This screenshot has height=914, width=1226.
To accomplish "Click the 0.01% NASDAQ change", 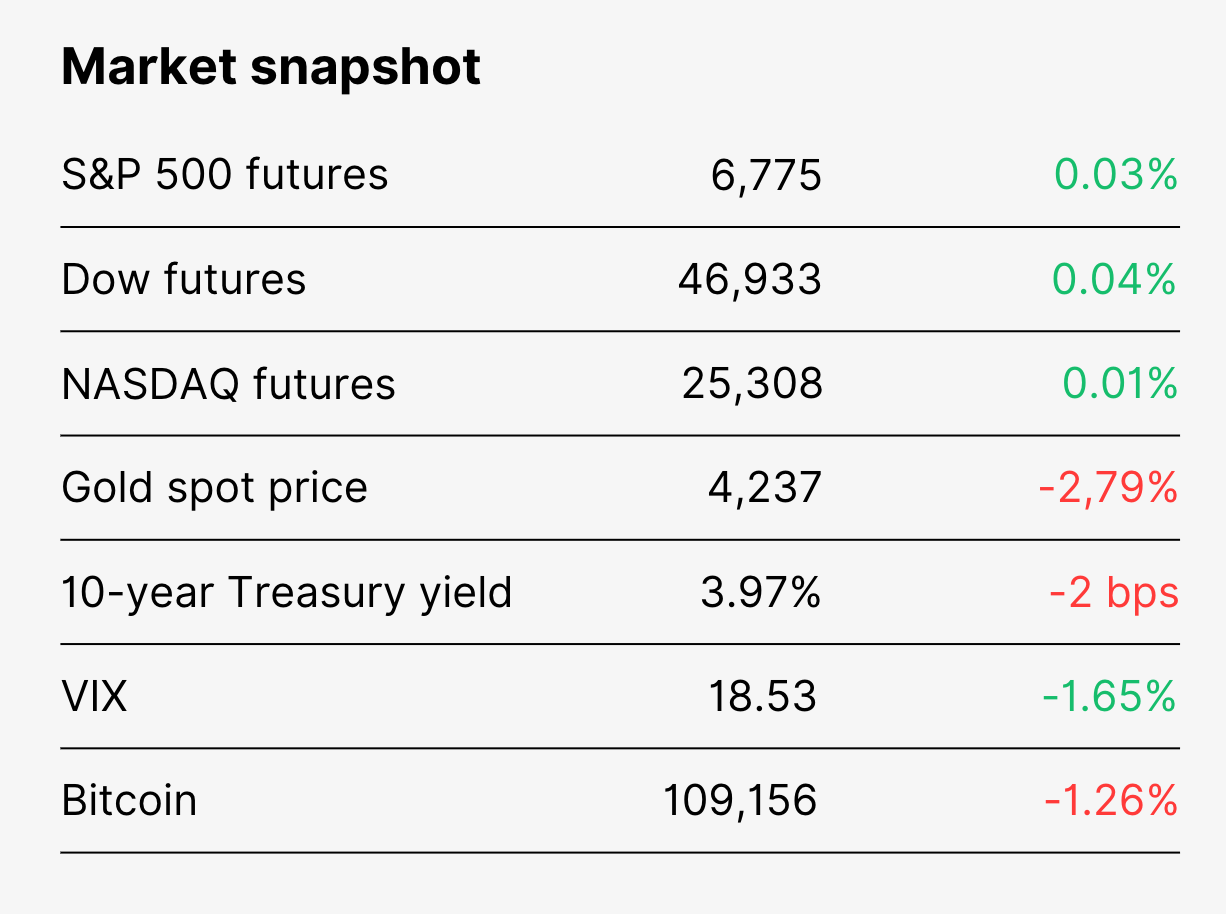I will pyautogui.click(x=1120, y=383).
